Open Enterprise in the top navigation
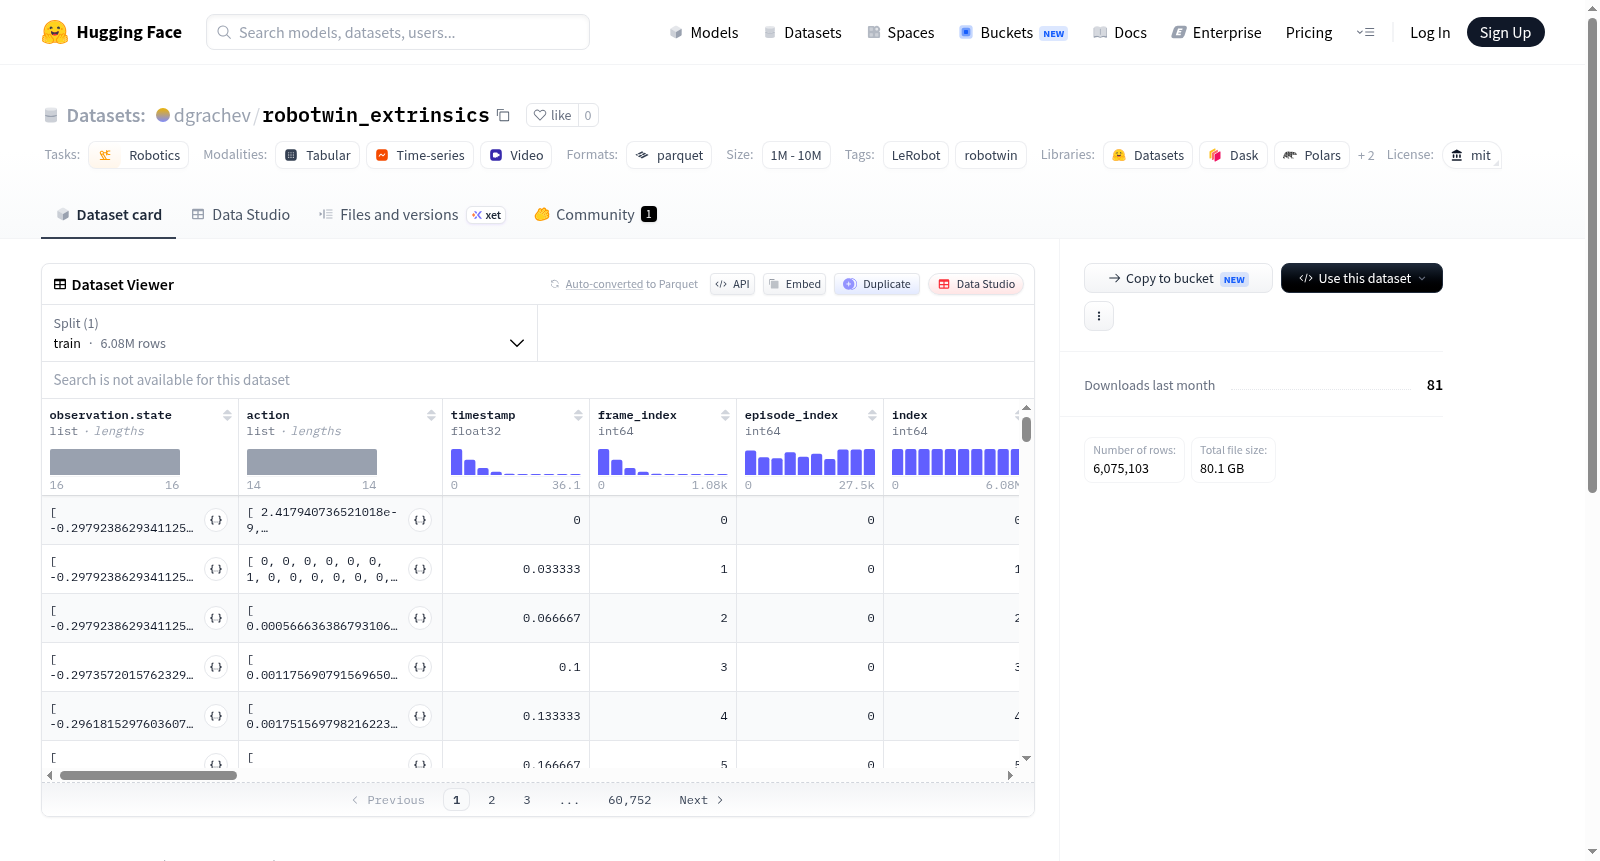 point(1217,32)
